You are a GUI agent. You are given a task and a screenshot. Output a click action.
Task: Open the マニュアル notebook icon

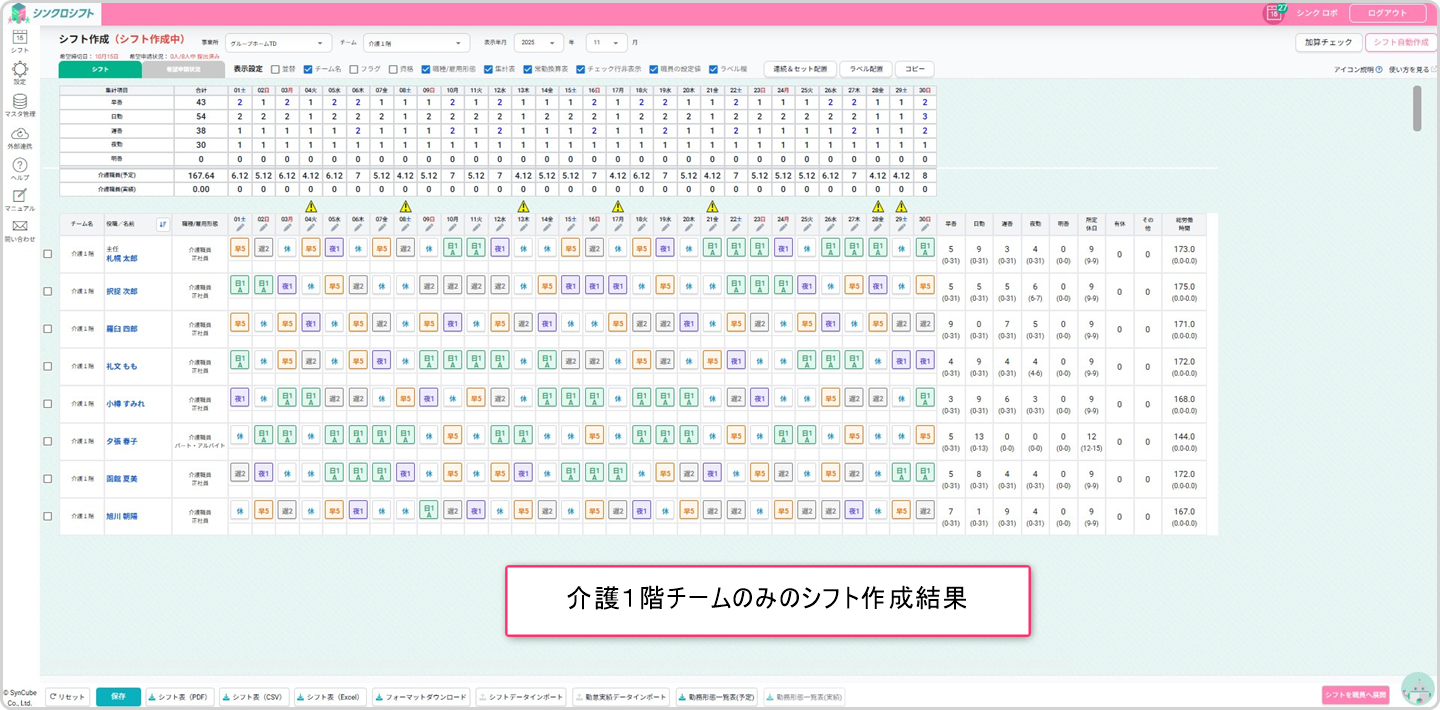[19, 196]
